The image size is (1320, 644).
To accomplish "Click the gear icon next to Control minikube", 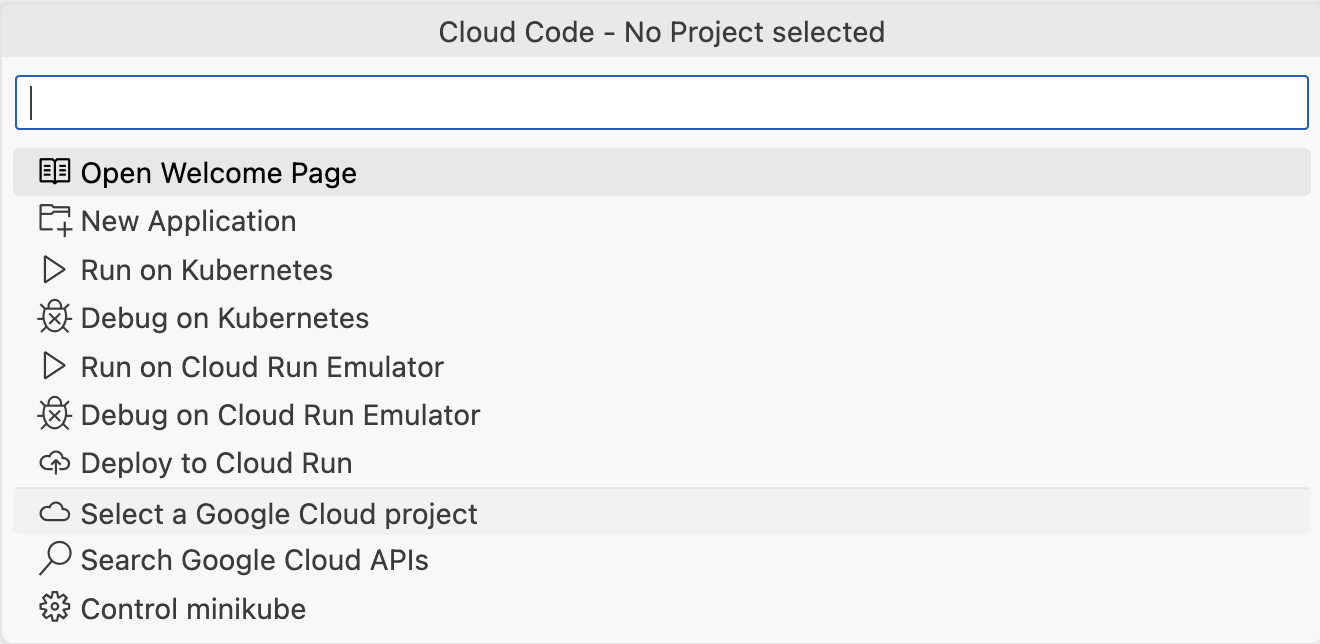I will tap(55, 608).
